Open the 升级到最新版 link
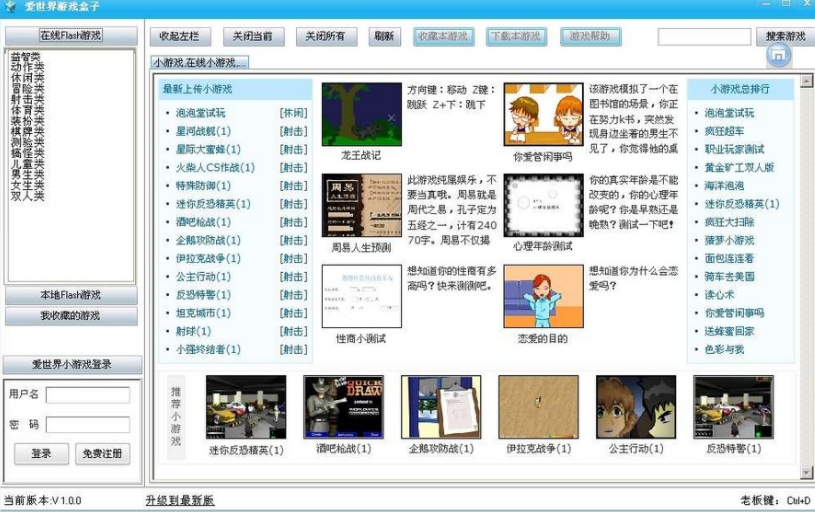 point(180,501)
